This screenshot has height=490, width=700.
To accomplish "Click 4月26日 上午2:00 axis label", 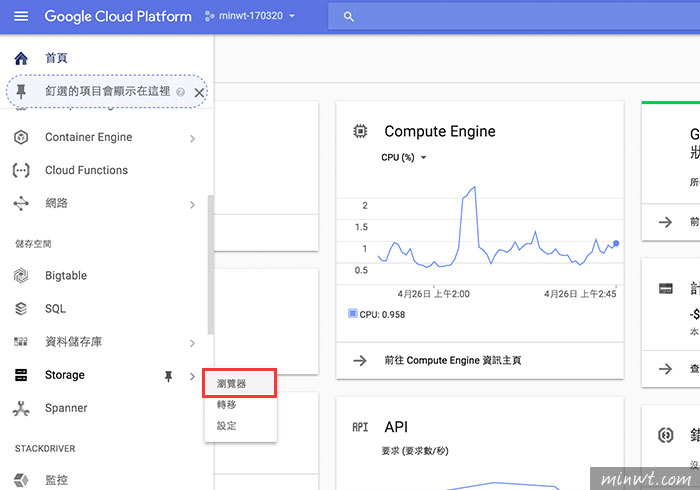I will coord(433,294).
